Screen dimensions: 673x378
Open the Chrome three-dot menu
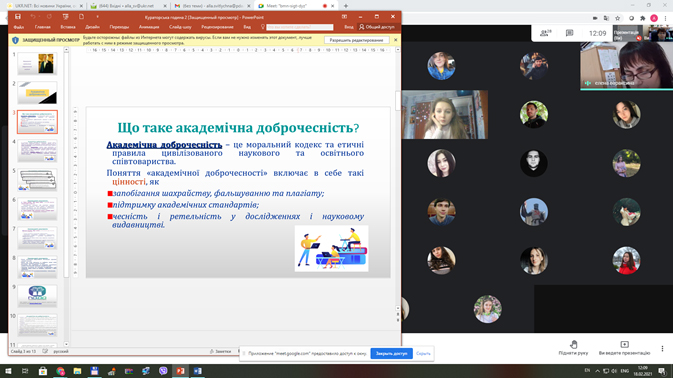click(666, 18)
